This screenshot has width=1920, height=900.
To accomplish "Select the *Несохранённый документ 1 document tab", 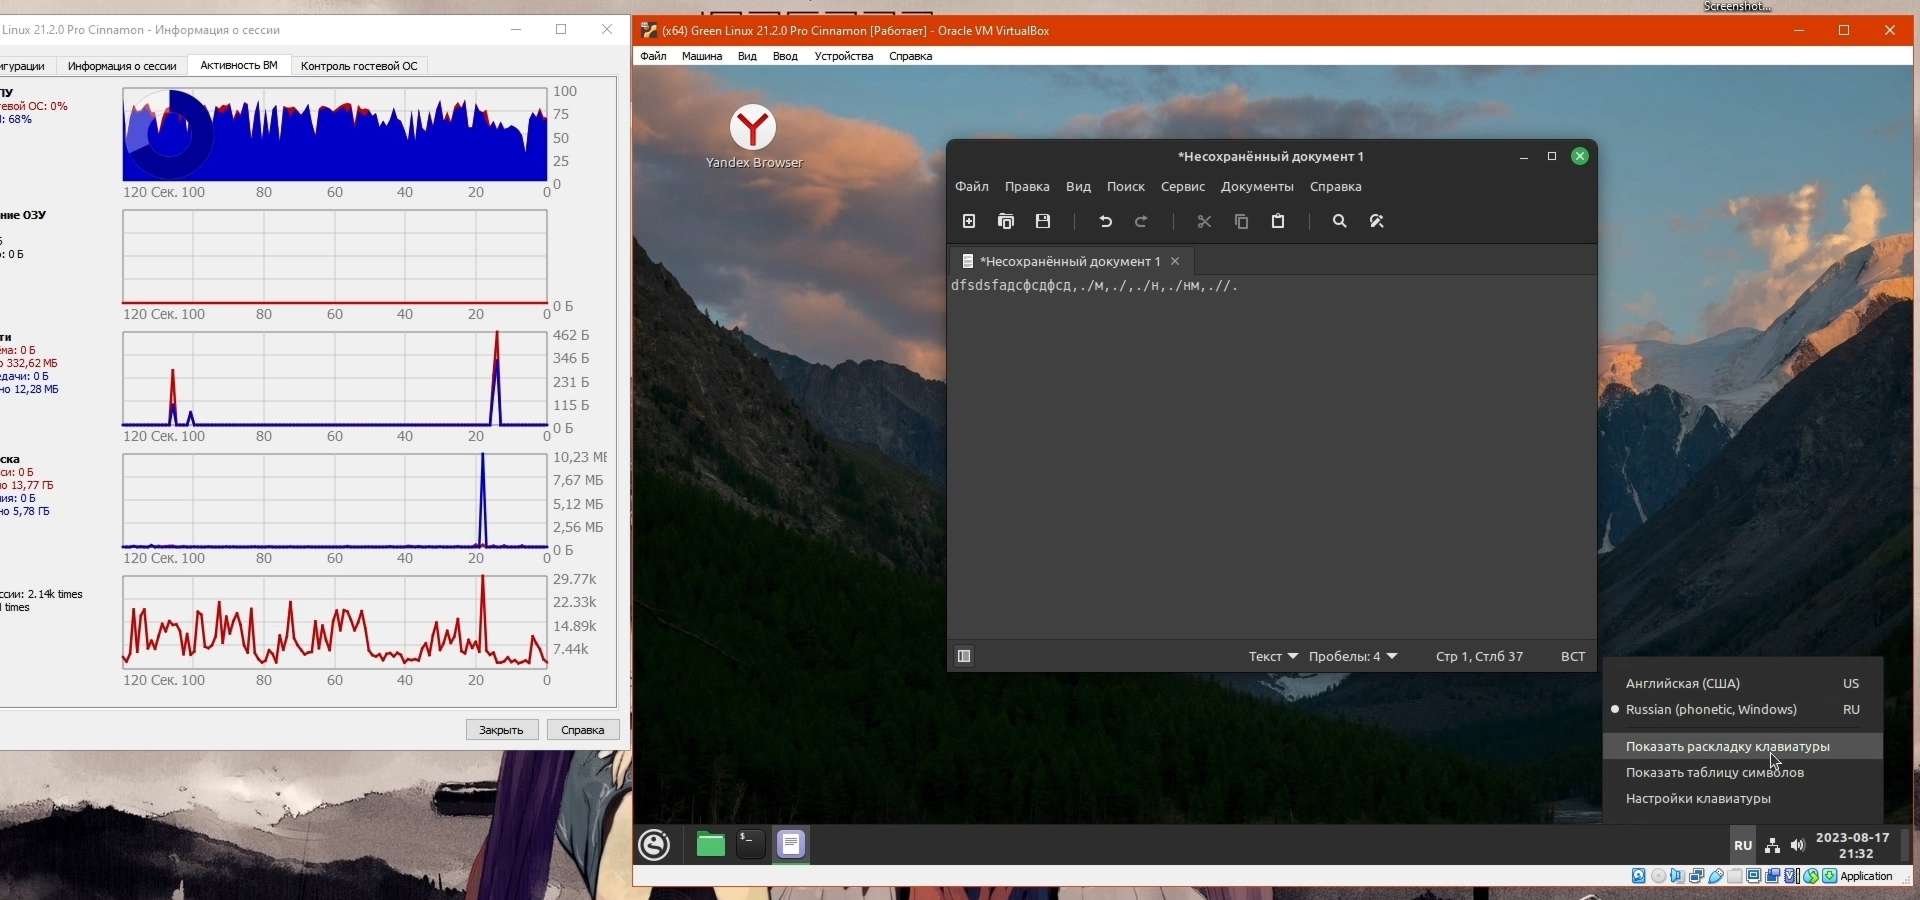I will 1071,261.
